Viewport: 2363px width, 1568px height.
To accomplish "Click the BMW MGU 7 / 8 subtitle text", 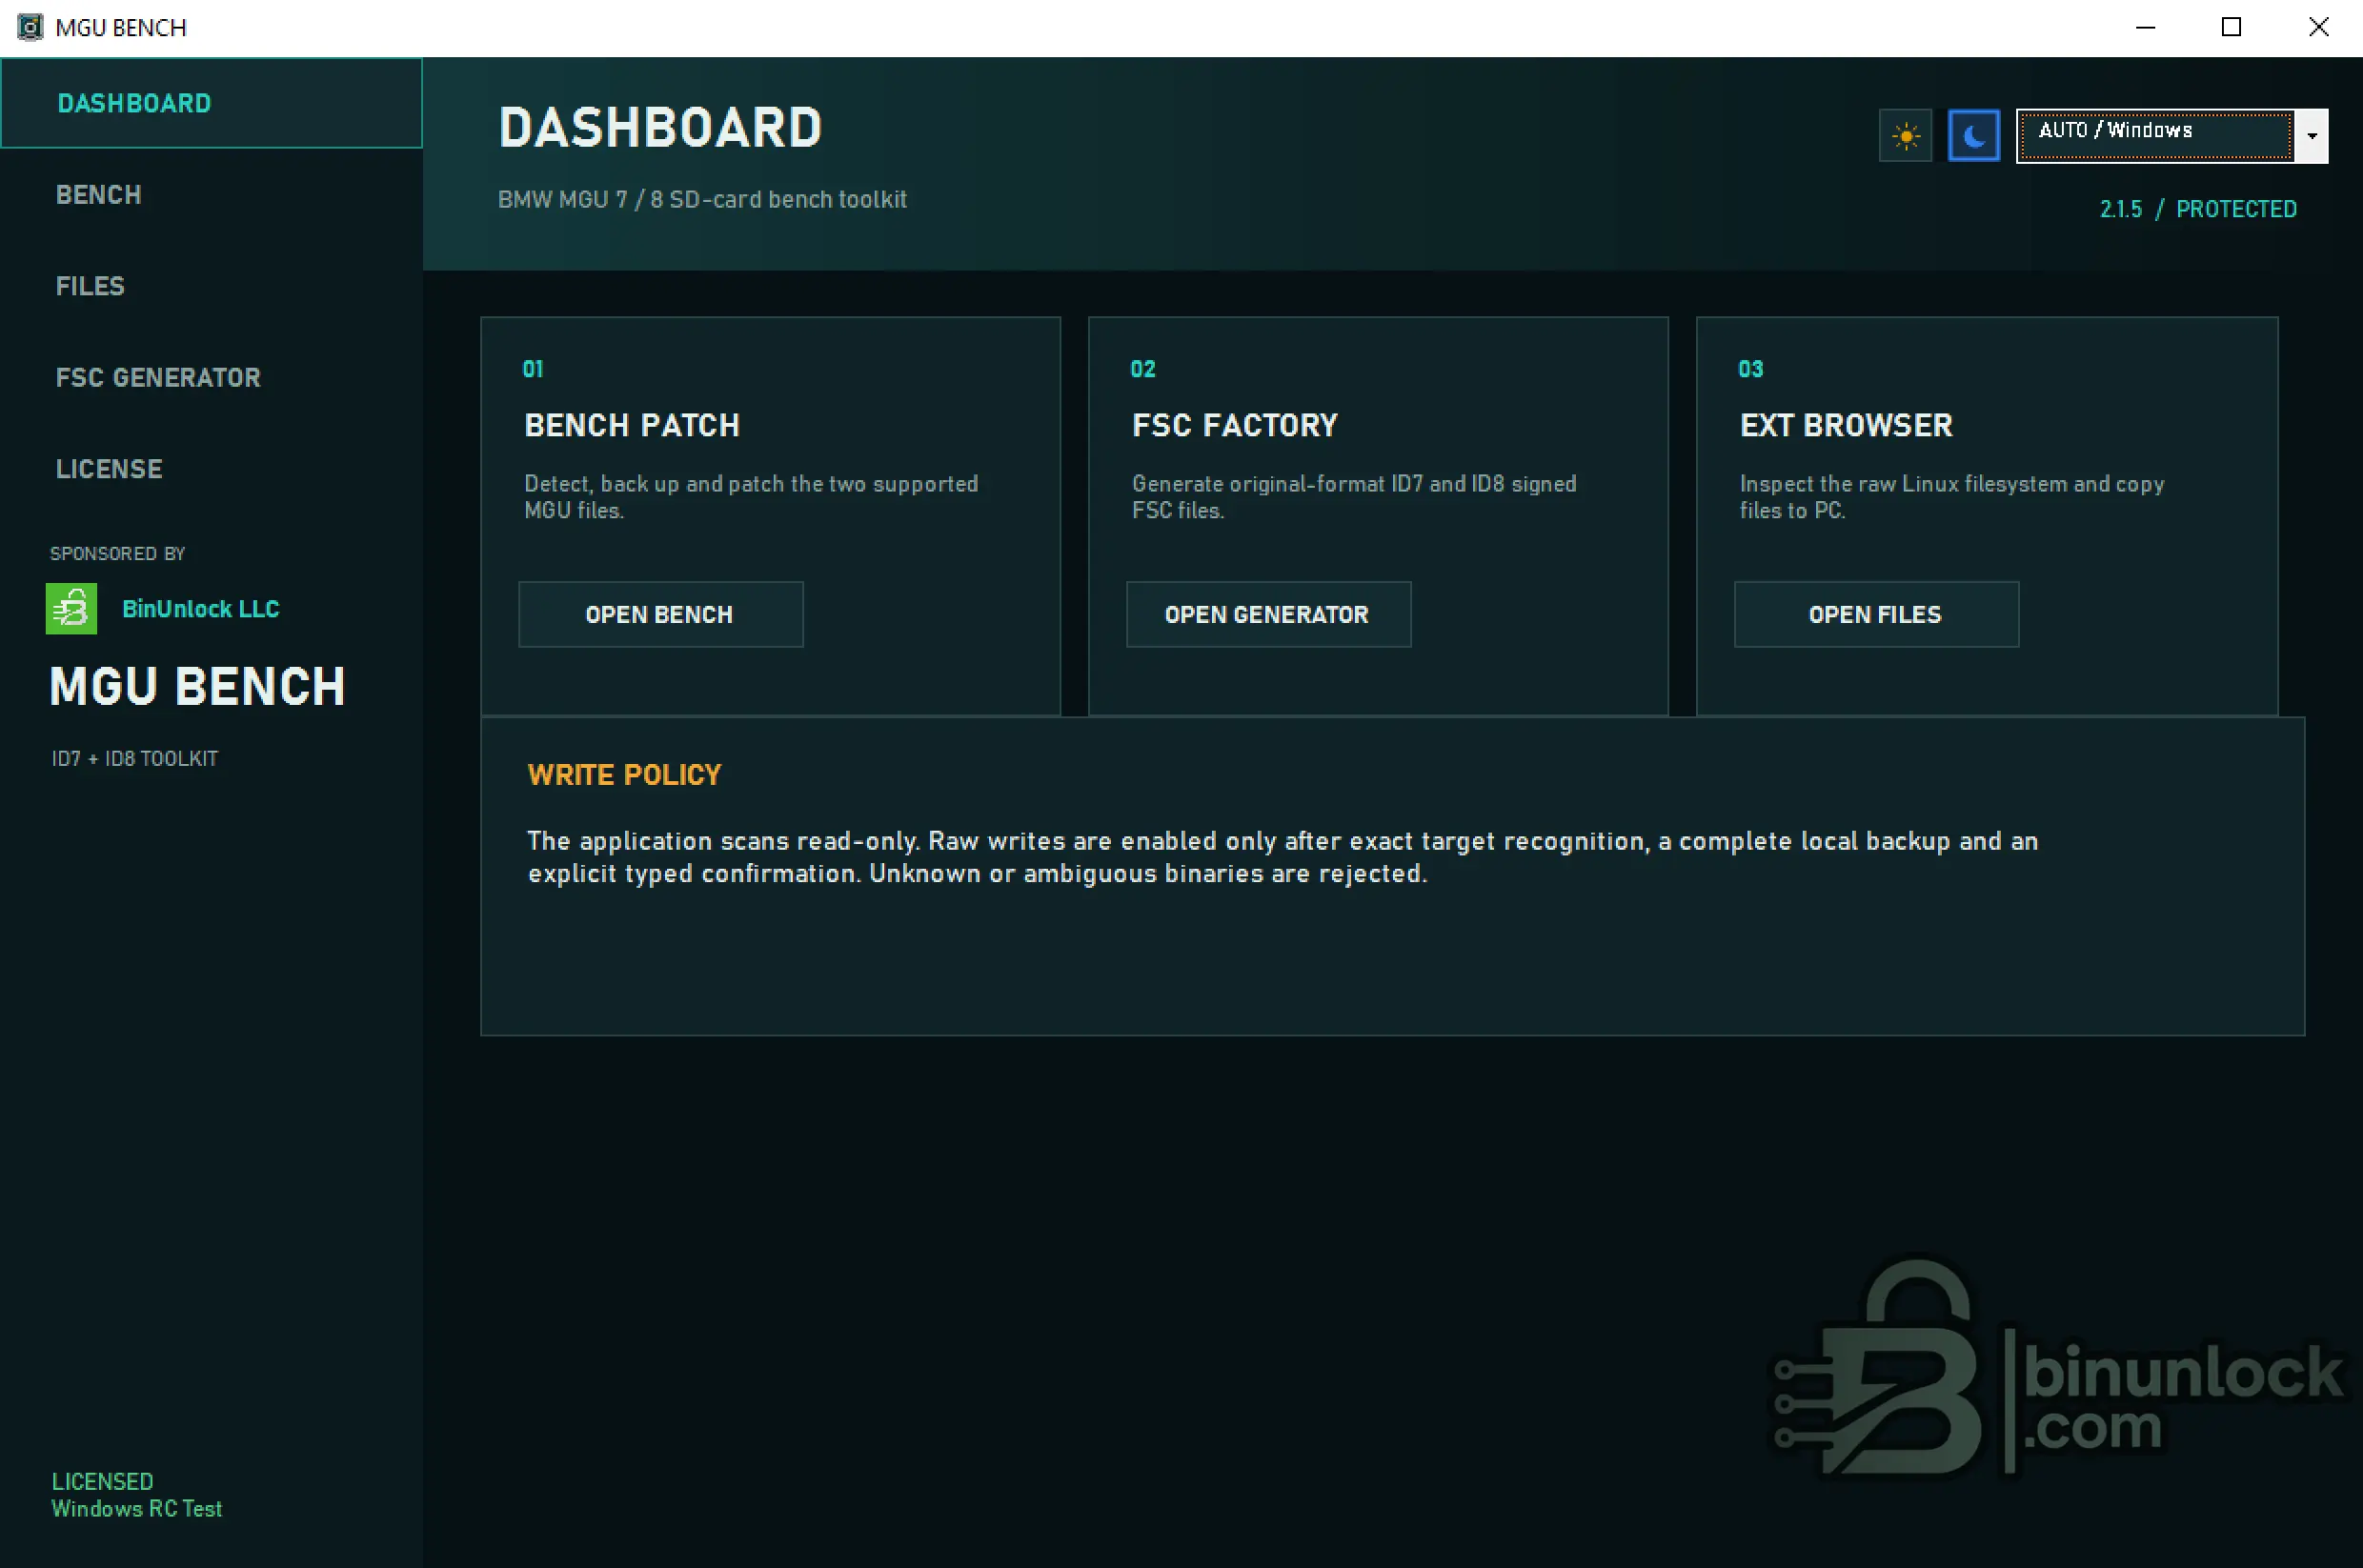I will pos(702,199).
